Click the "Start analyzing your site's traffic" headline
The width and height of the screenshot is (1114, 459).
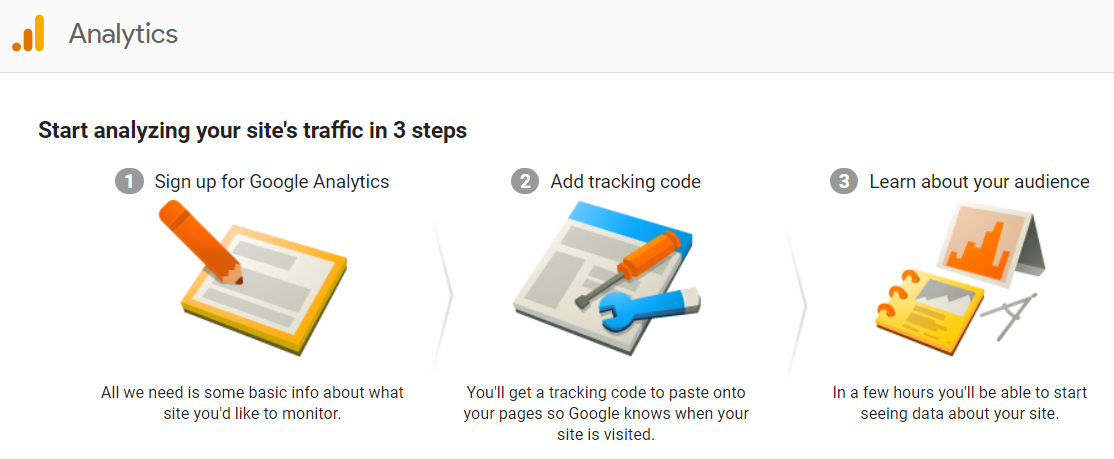click(x=252, y=131)
